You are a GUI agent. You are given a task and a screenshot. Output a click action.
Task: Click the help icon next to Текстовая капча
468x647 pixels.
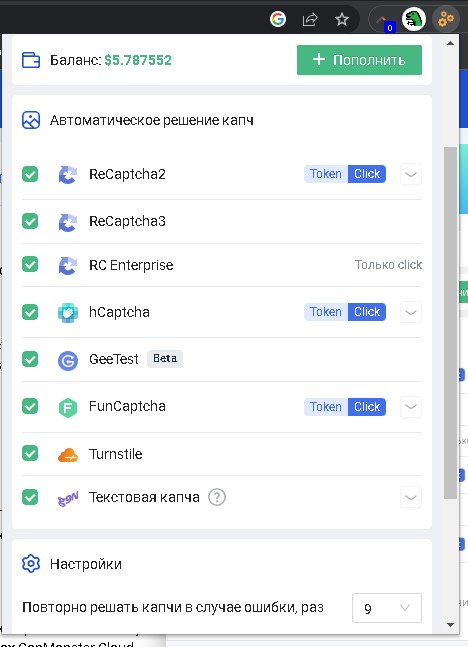(217, 497)
